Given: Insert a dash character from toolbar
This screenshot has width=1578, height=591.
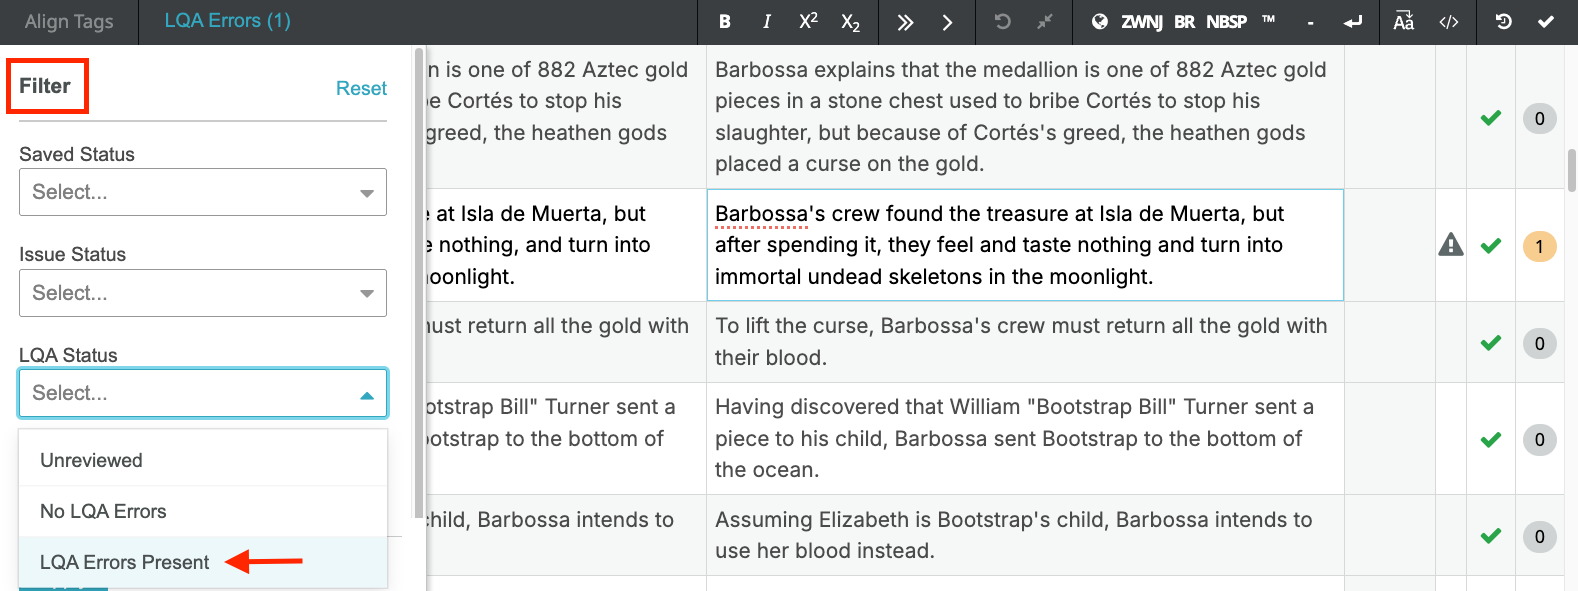Looking at the screenshot, I should pos(1310,22).
